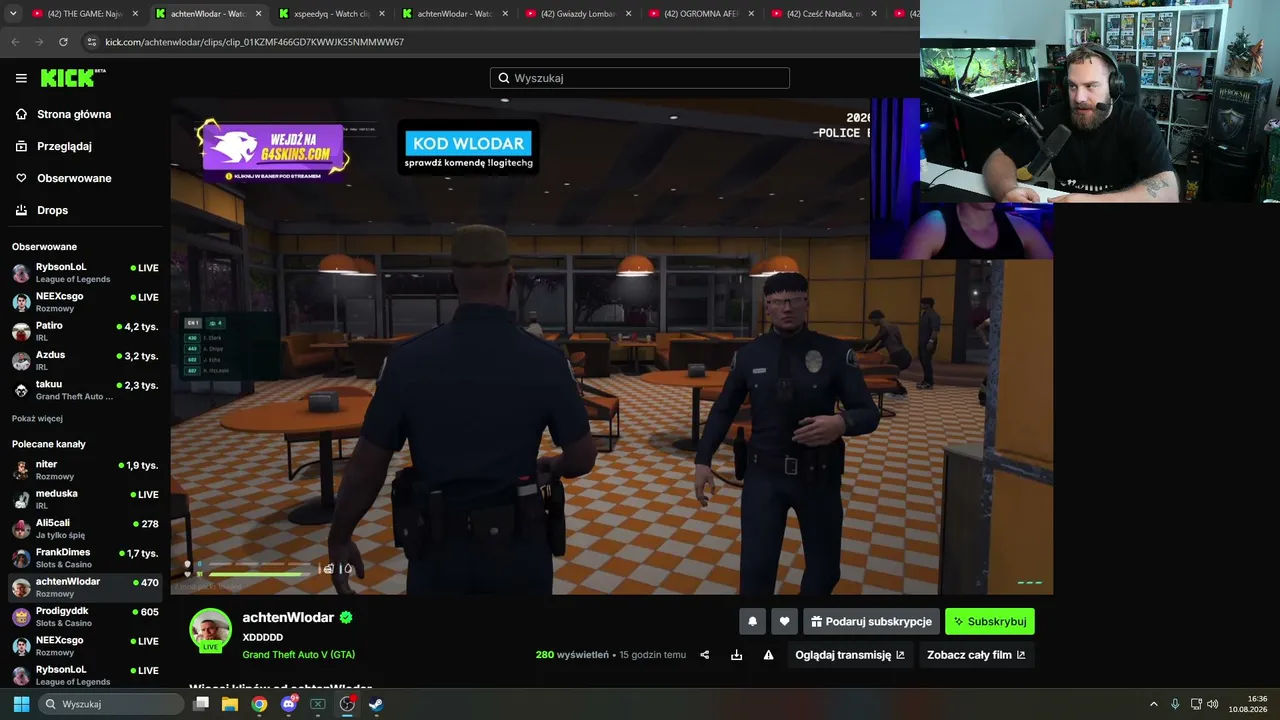The height and width of the screenshot is (720, 1280).
Task: Open Discord from the taskbar
Action: pos(289,704)
